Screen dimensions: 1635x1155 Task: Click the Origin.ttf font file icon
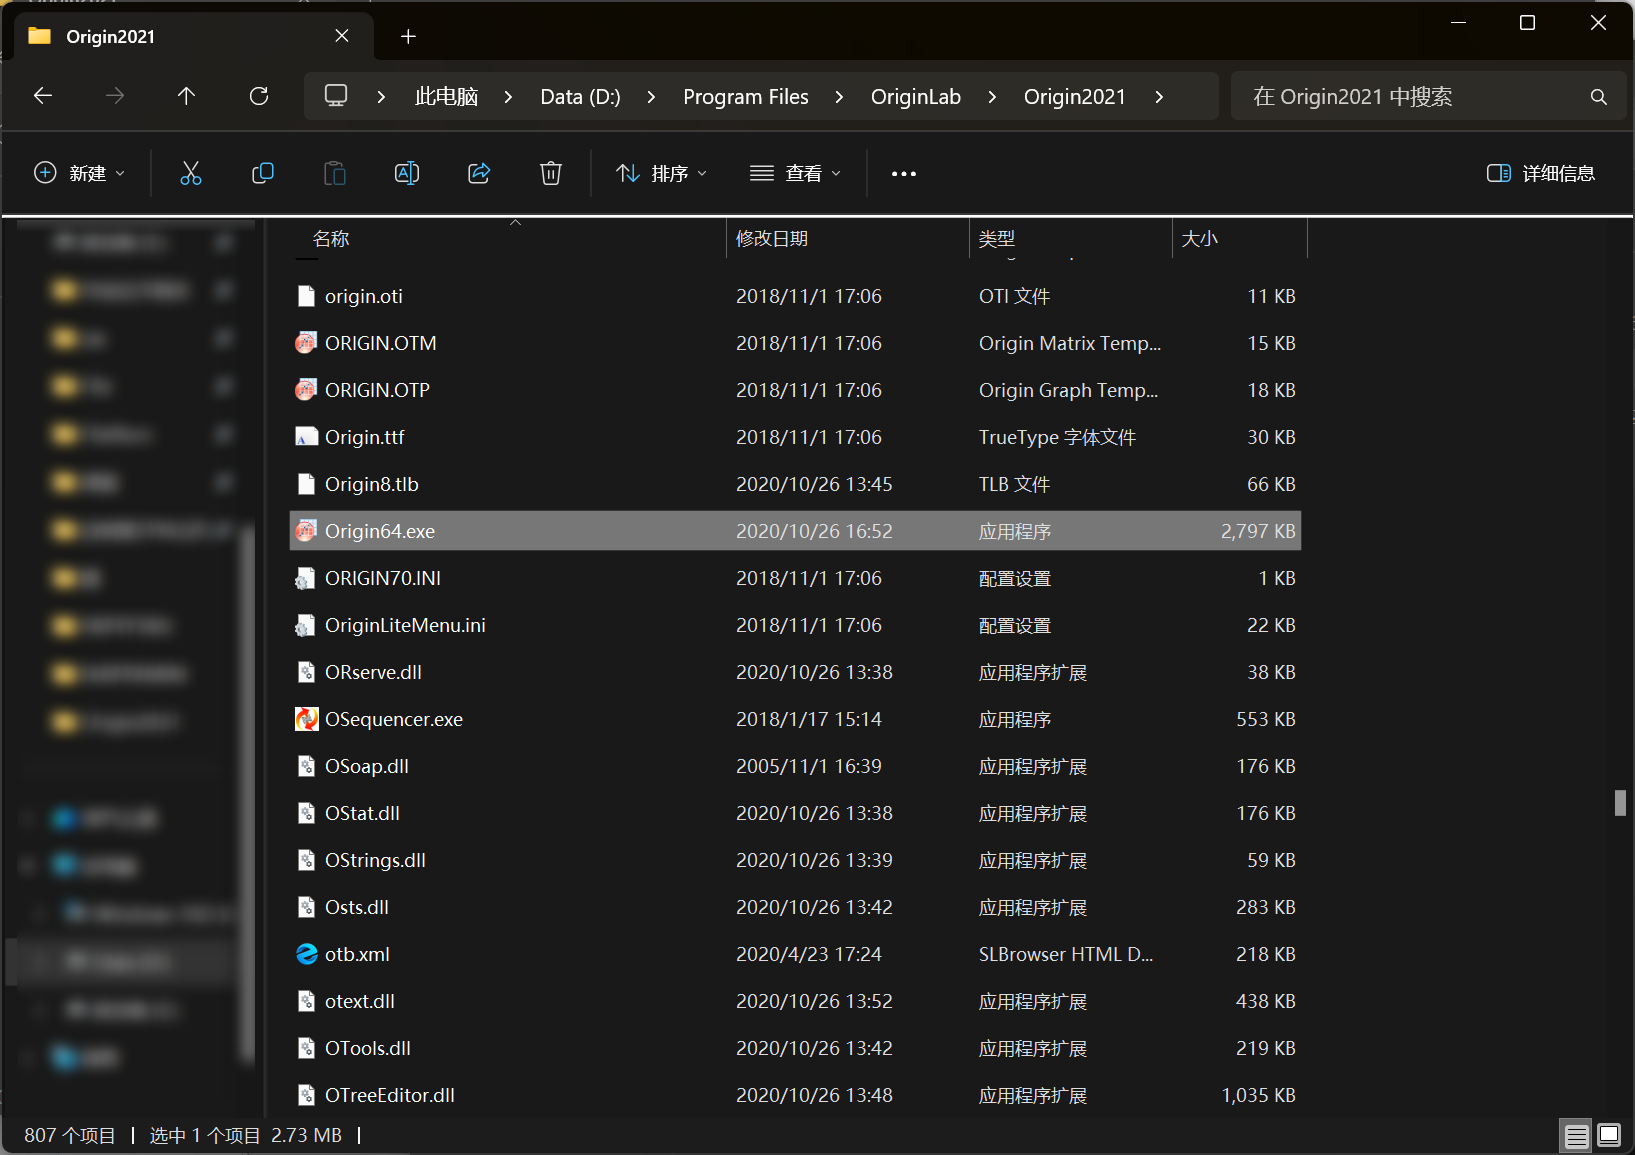pyautogui.click(x=306, y=437)
